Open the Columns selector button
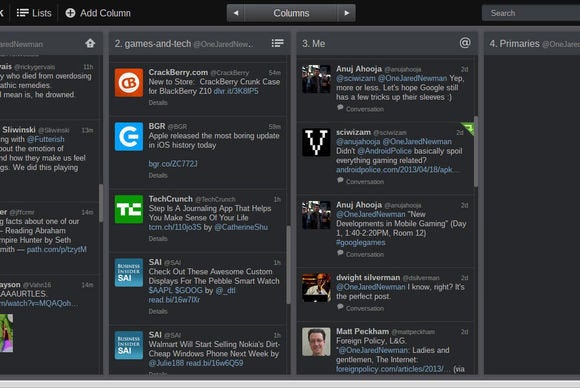 point(291,13)
